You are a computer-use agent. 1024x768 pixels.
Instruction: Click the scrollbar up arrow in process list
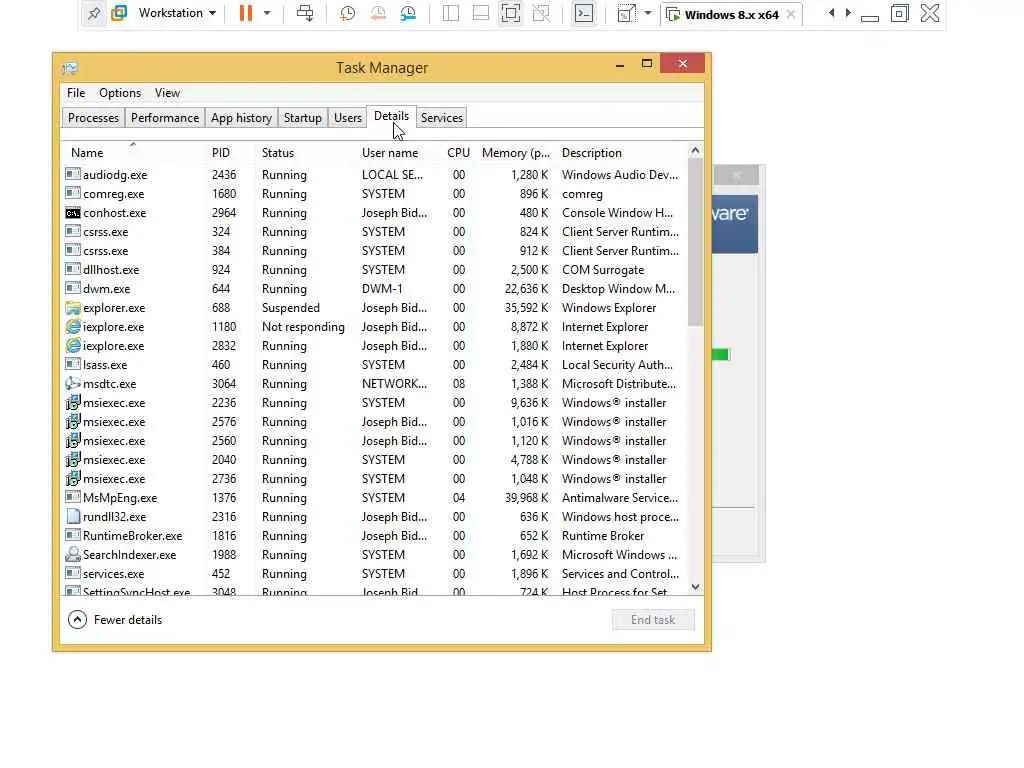tap(696, 151)
